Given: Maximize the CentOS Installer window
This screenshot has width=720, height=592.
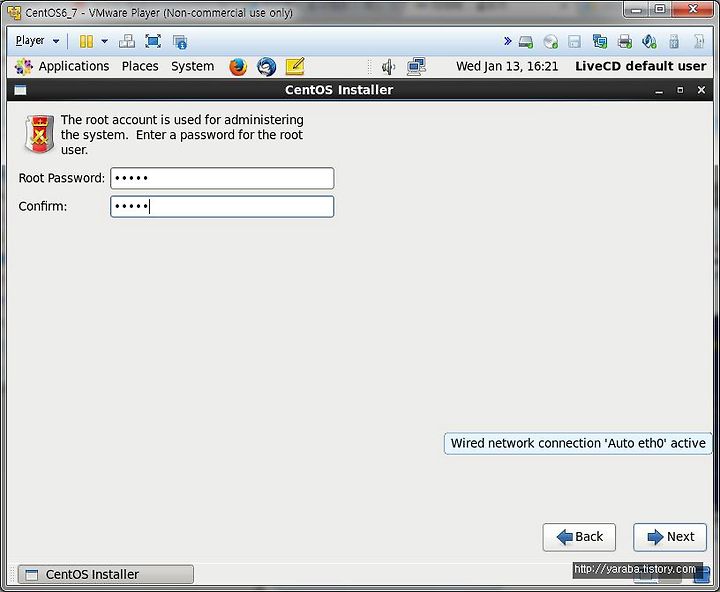Looking at the screenshot, I should pyautogui.click(x=680, y=90).
